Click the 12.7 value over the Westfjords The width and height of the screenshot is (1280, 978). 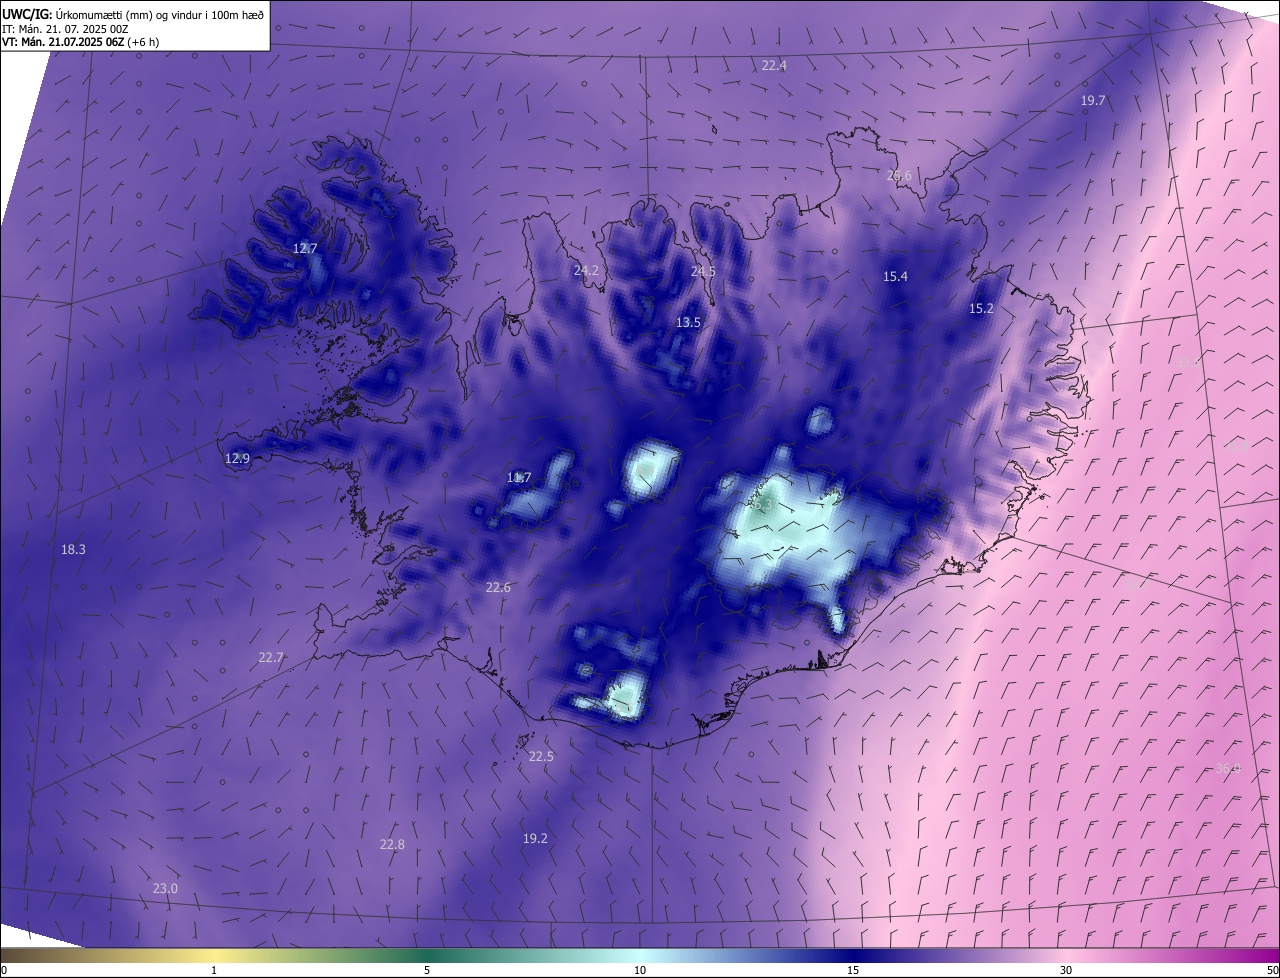[305, 248]
